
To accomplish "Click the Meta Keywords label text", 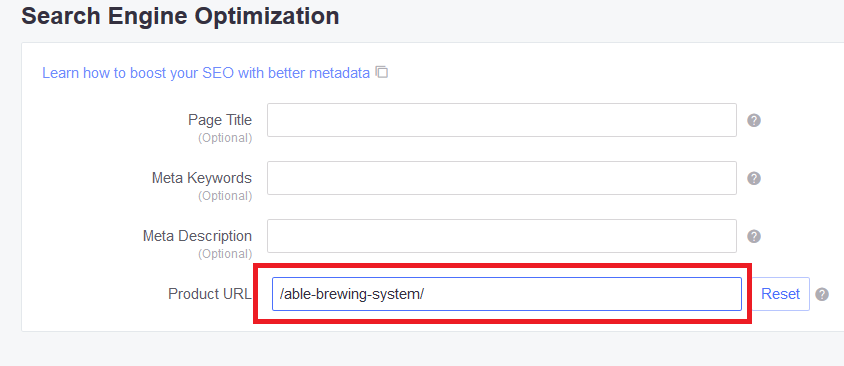I will 202,178.
